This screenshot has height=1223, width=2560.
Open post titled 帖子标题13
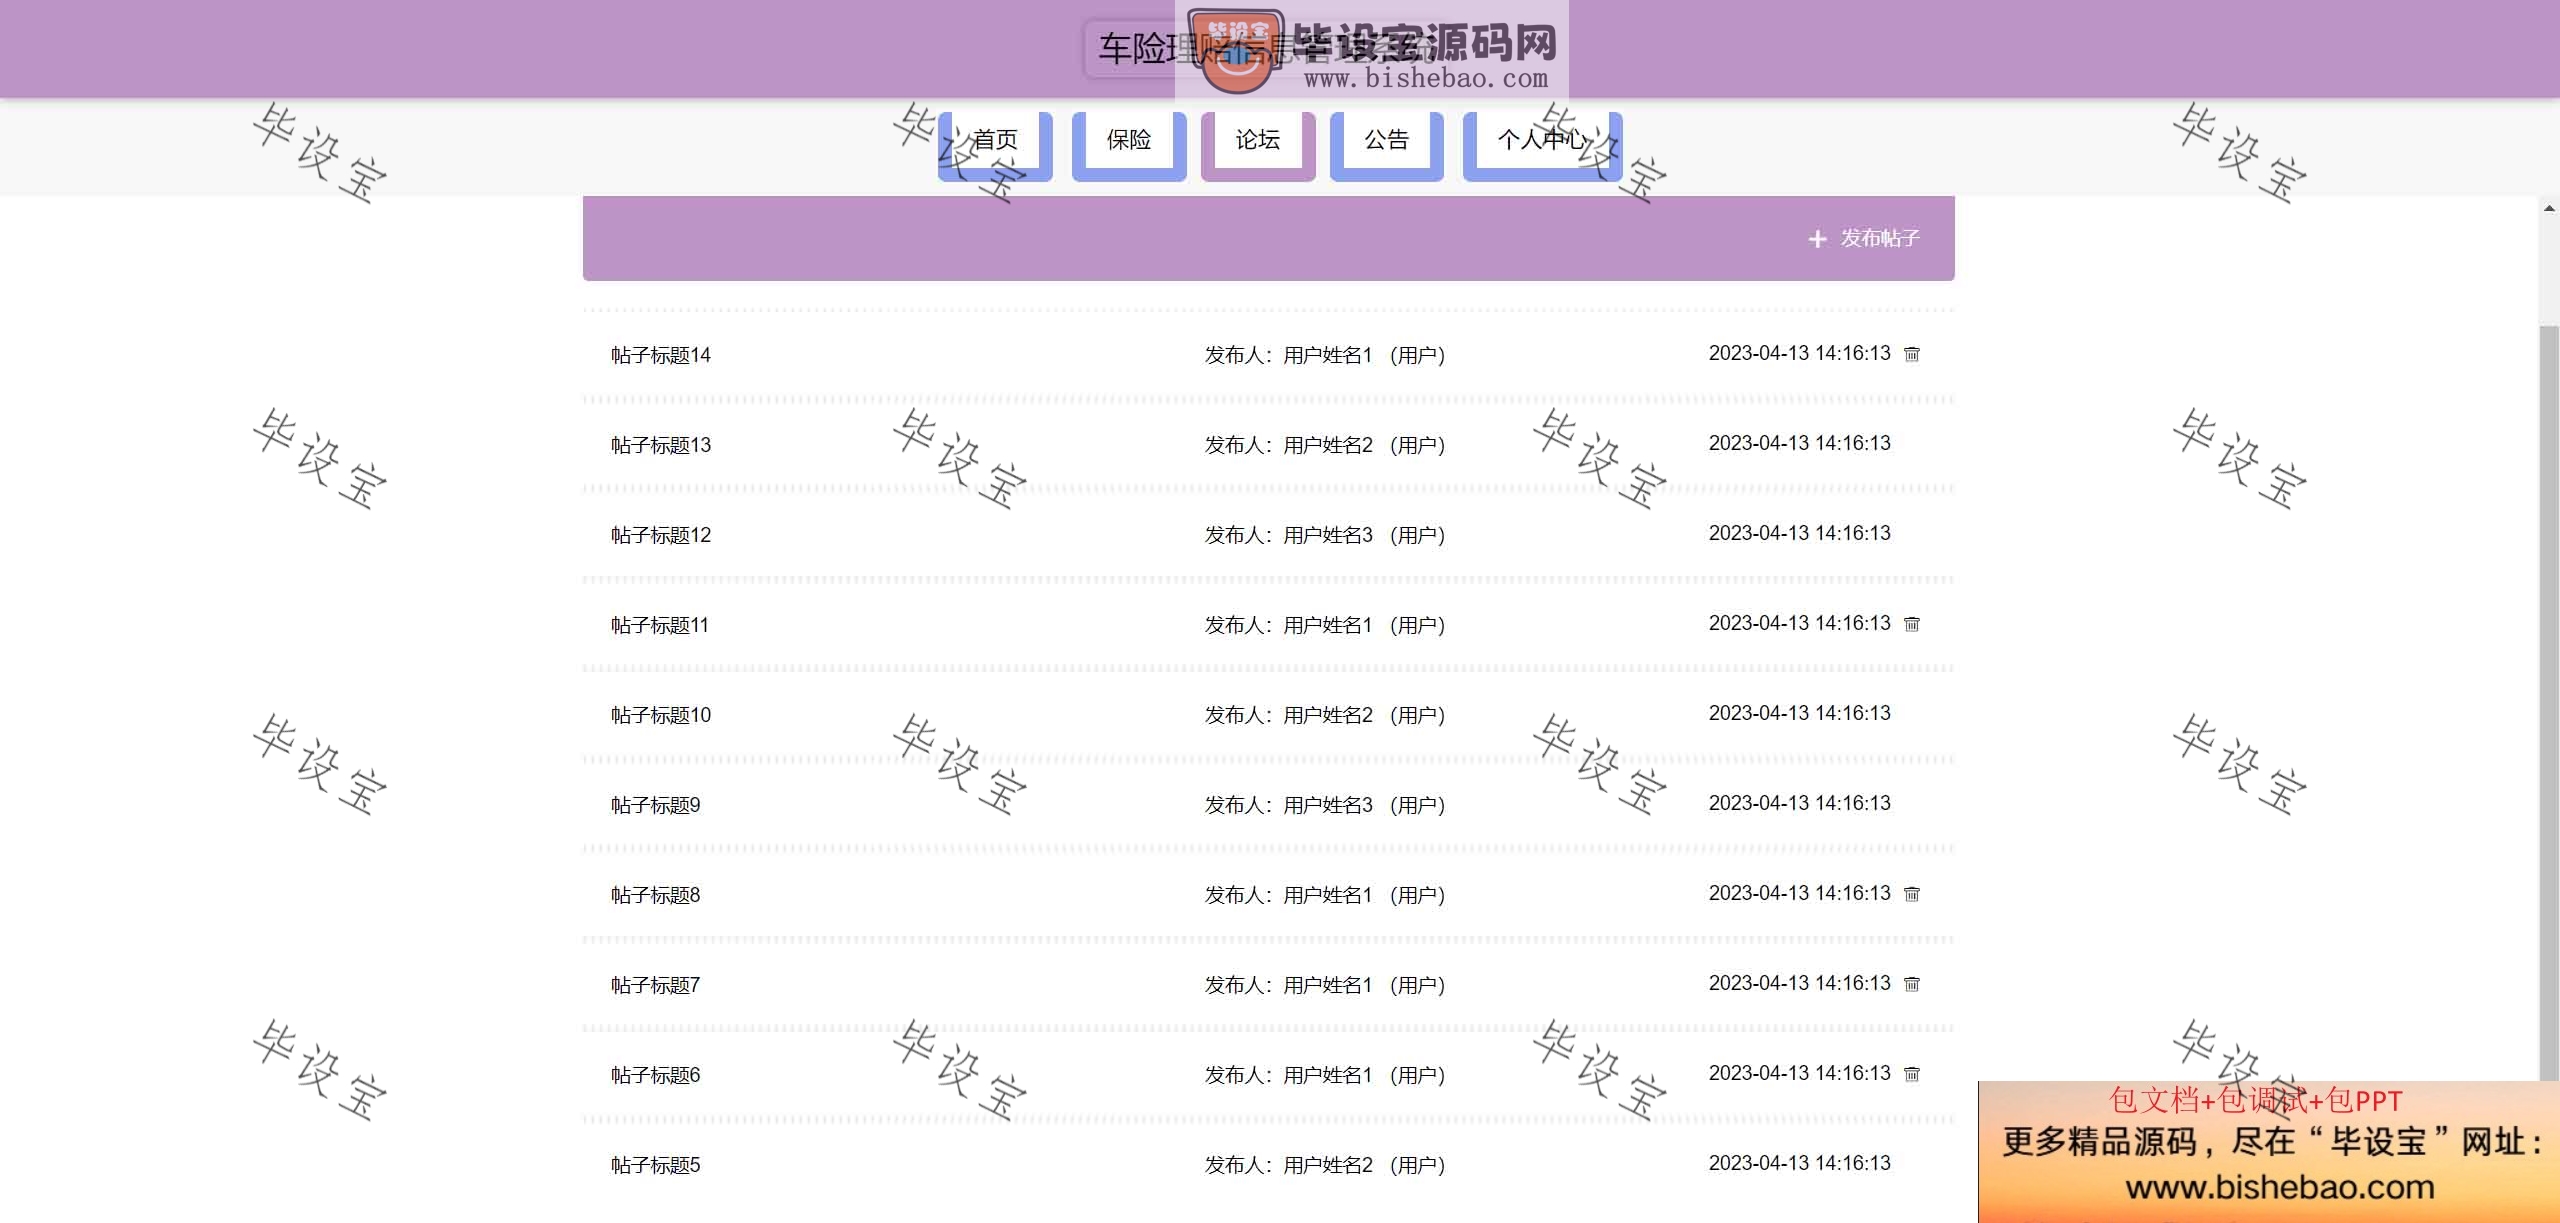click(661, 445)
